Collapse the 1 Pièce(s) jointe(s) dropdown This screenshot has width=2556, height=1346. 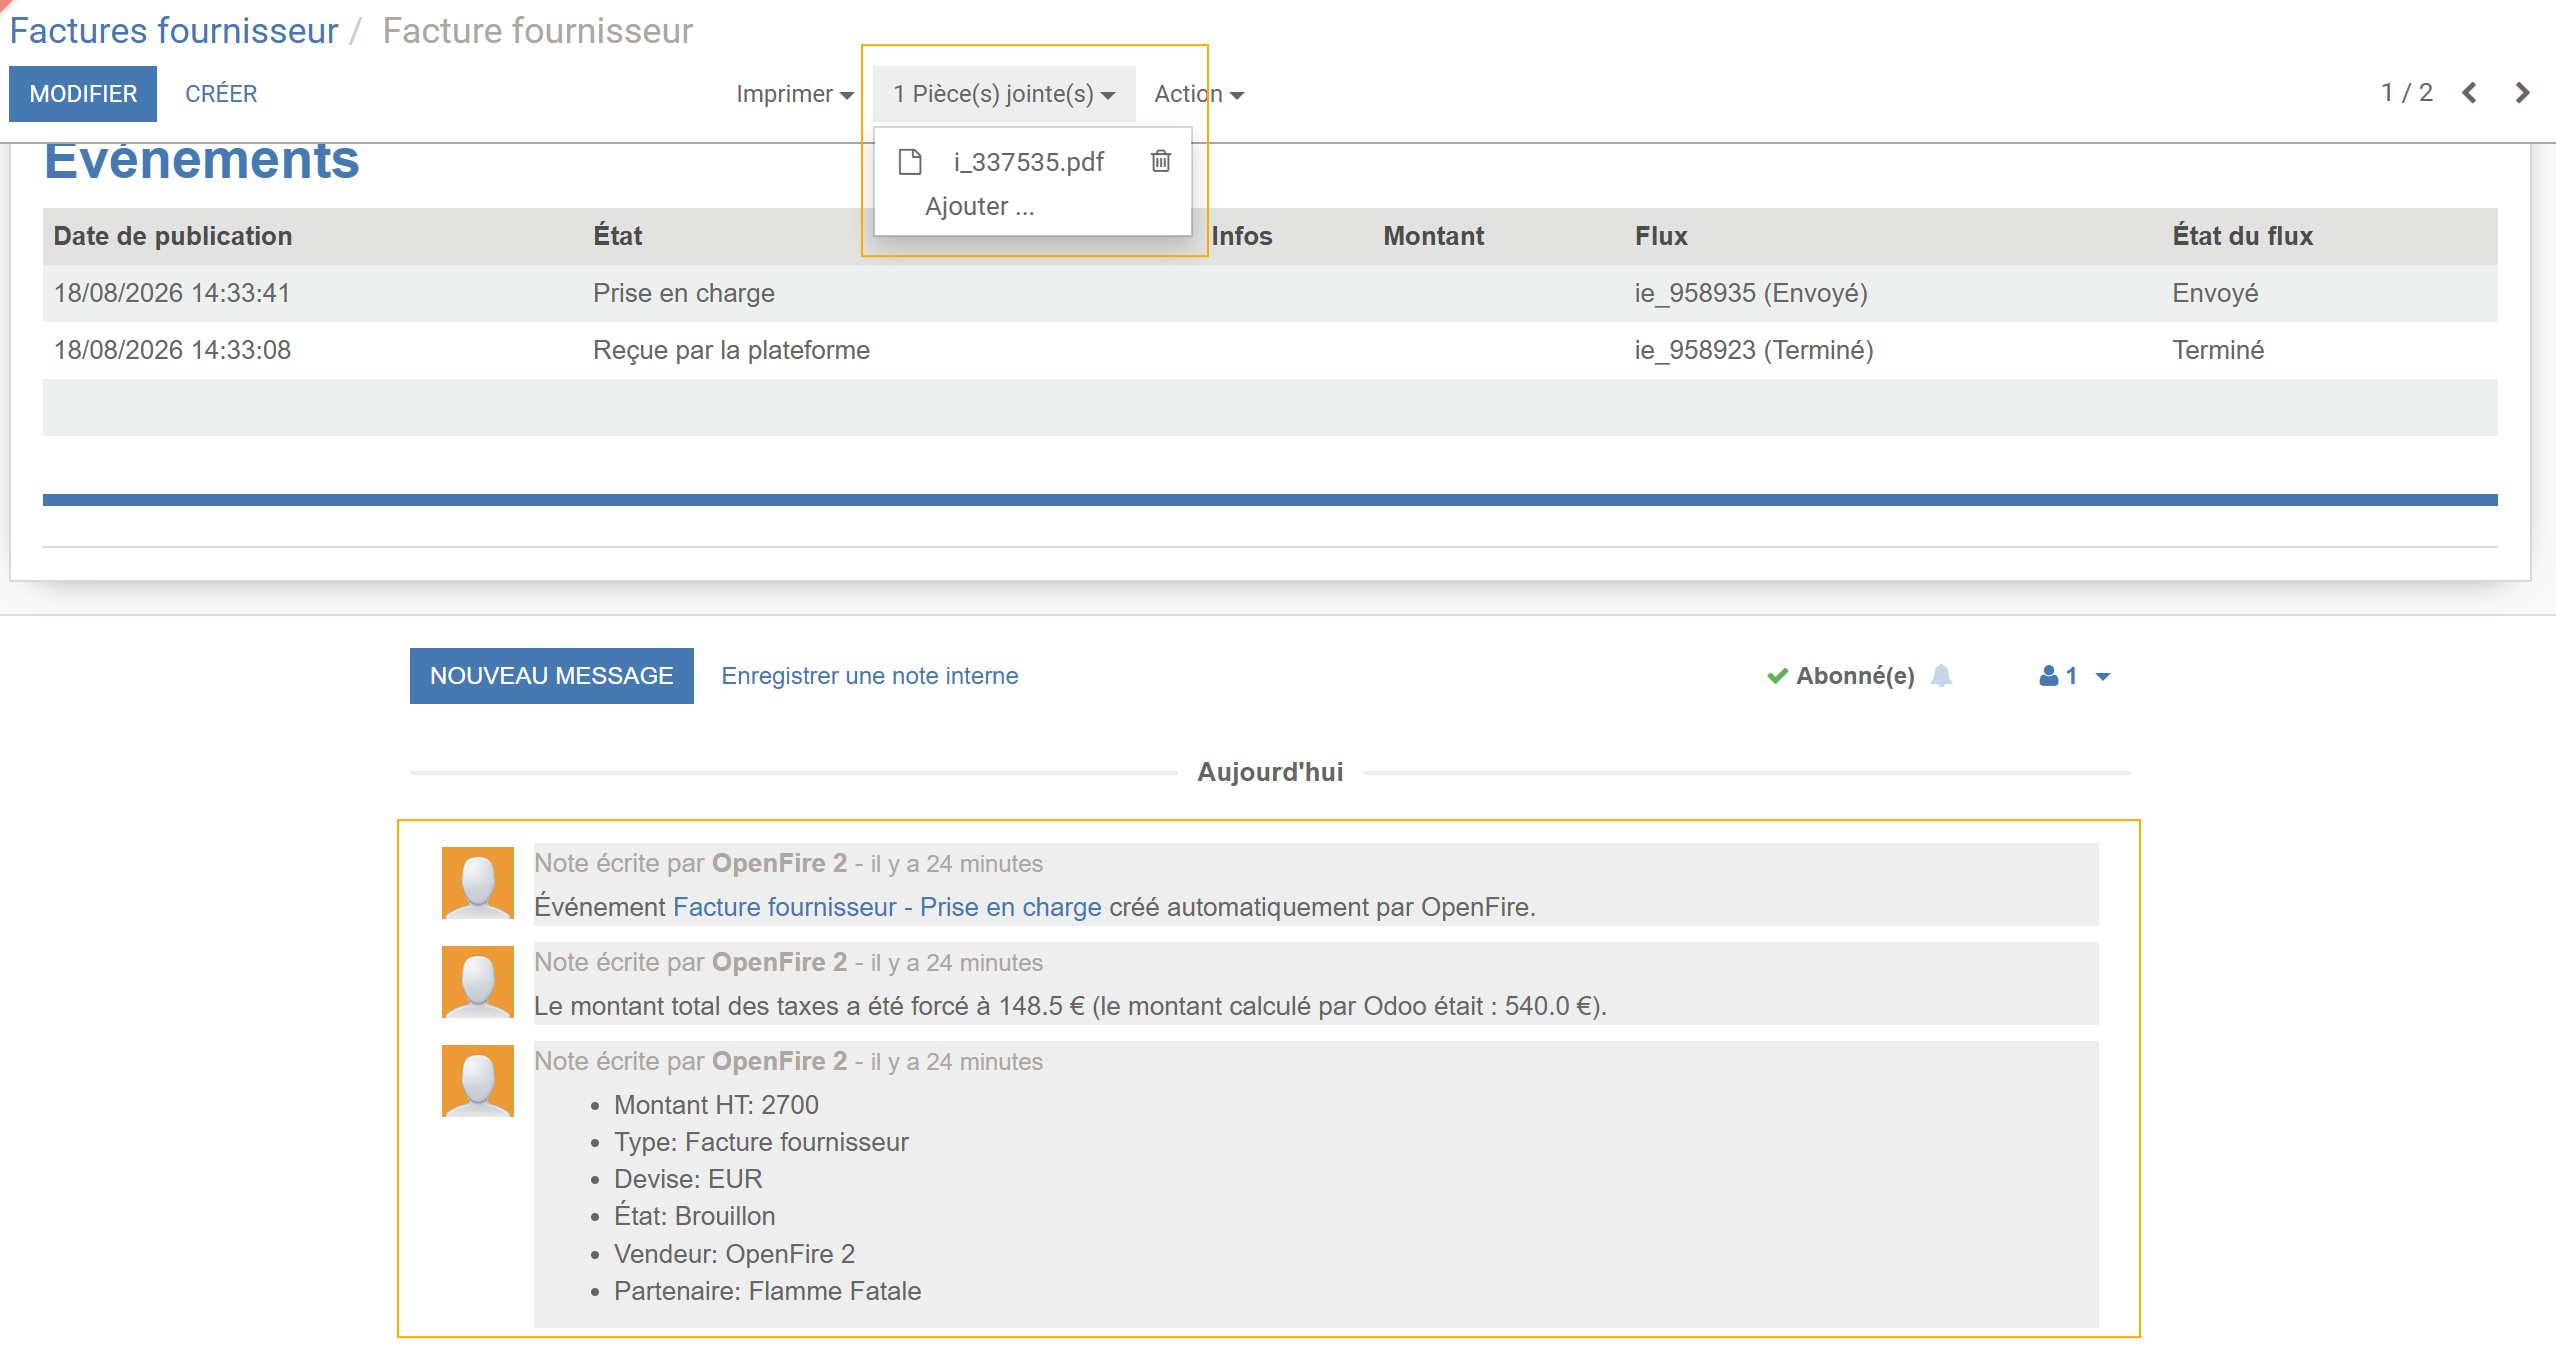point(1004,94)
